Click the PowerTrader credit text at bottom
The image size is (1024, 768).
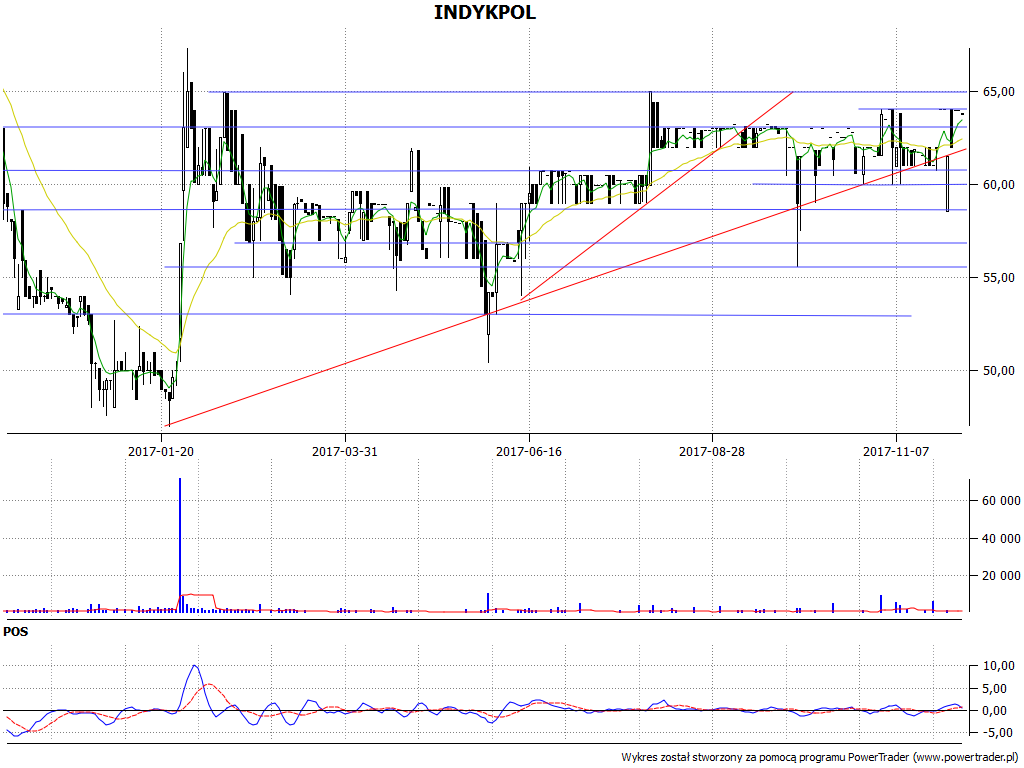(x=819, y=758)
